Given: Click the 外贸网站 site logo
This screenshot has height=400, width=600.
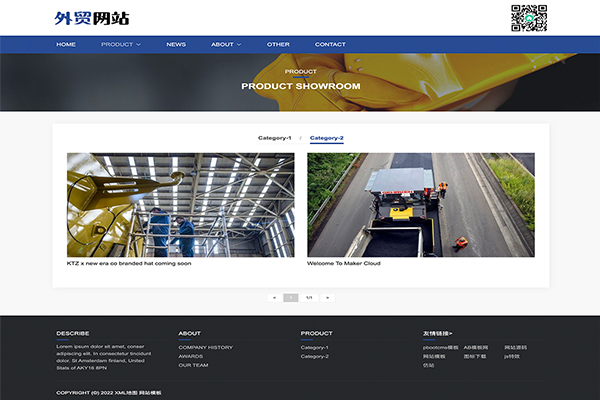Looking at the screenshot, I should [92, 18].
